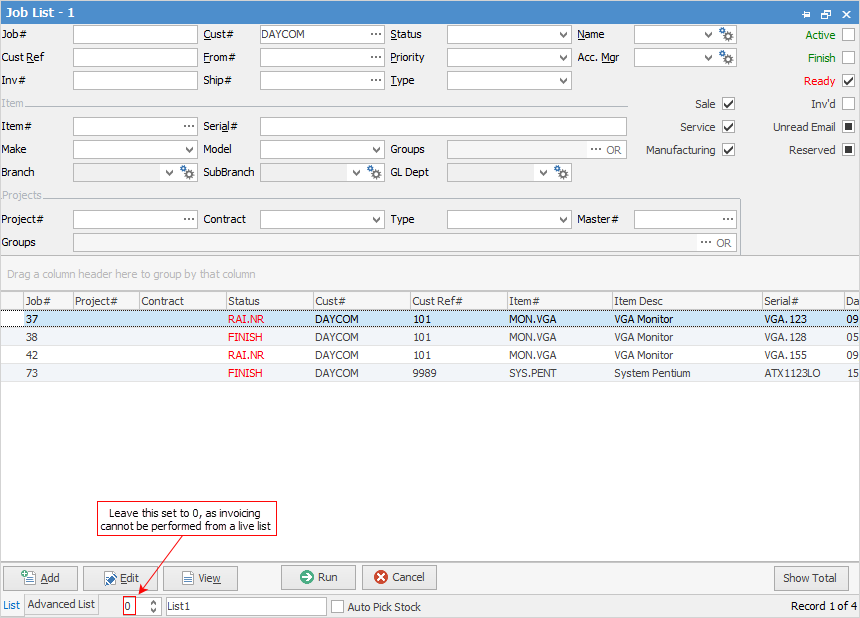Screen dimensions: 860x618
Task: Switch to the Advanced List tab
Action: click(61, 605)
